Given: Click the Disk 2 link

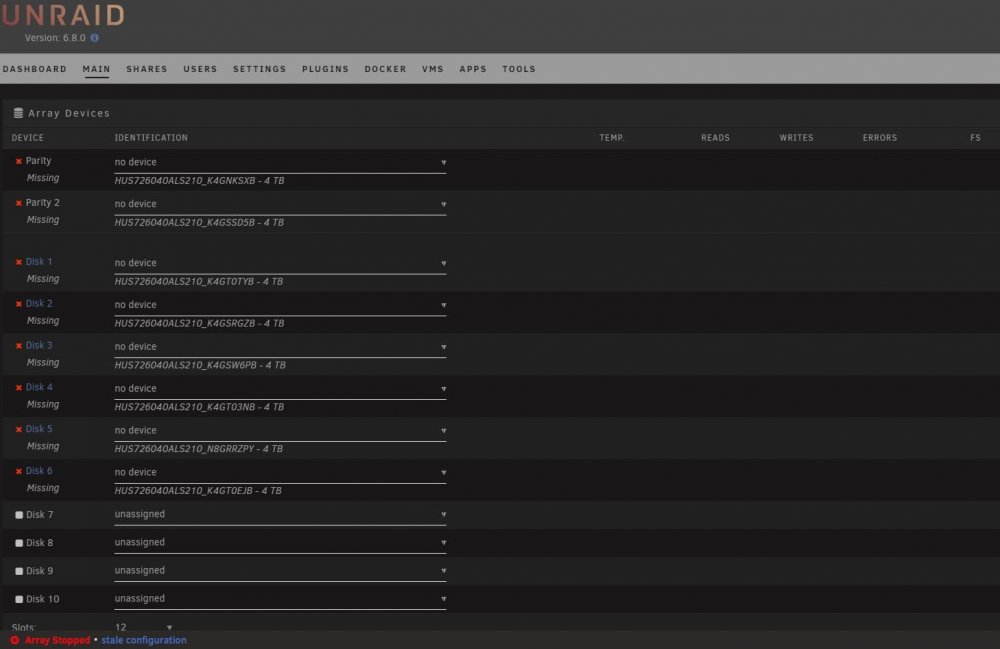Looking at the screenshot, I should coord(39,303).
